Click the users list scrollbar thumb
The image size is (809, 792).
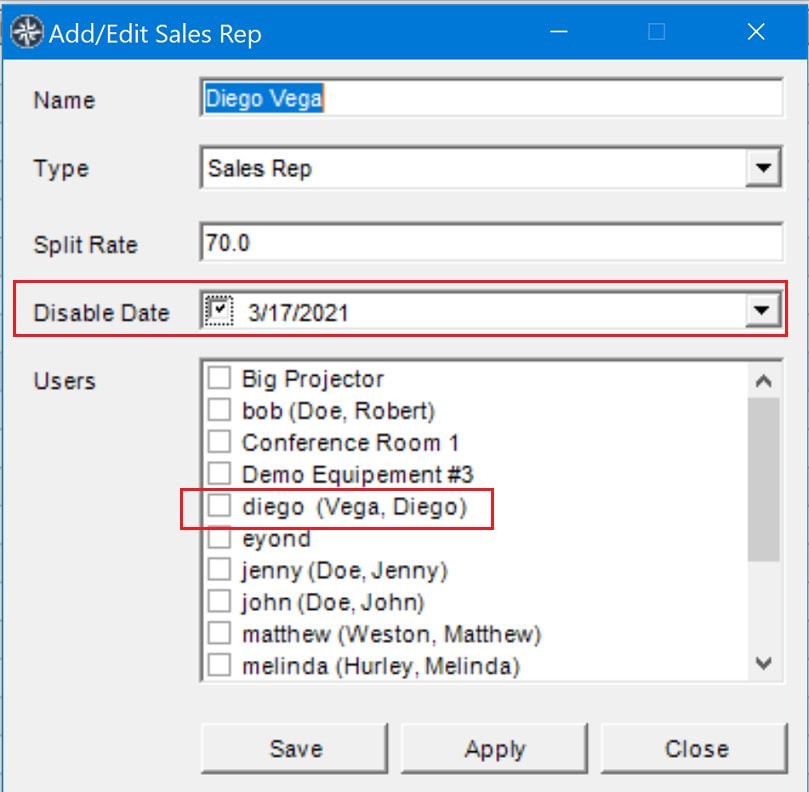[764, 479]
